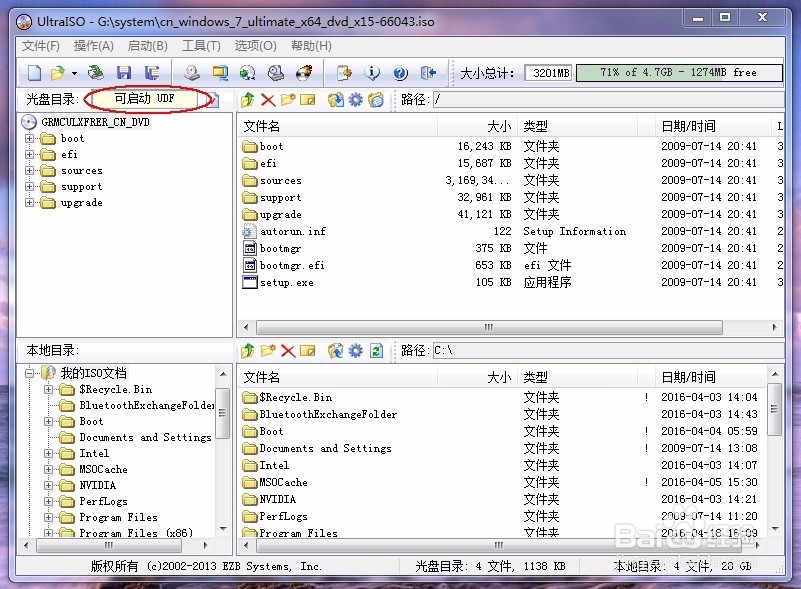Expand the efi folder in disc tree
Viewport: 801px width, 589px height.
30,154
